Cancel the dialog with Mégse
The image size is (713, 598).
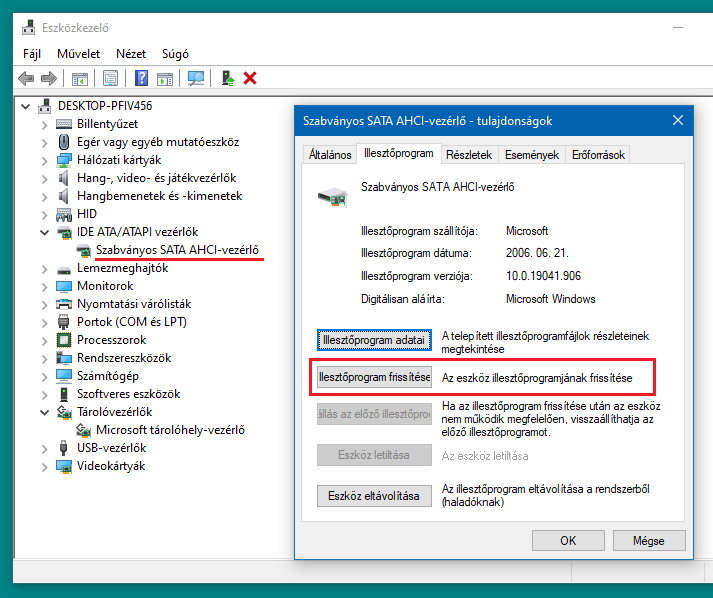click(x=649, y=540)
